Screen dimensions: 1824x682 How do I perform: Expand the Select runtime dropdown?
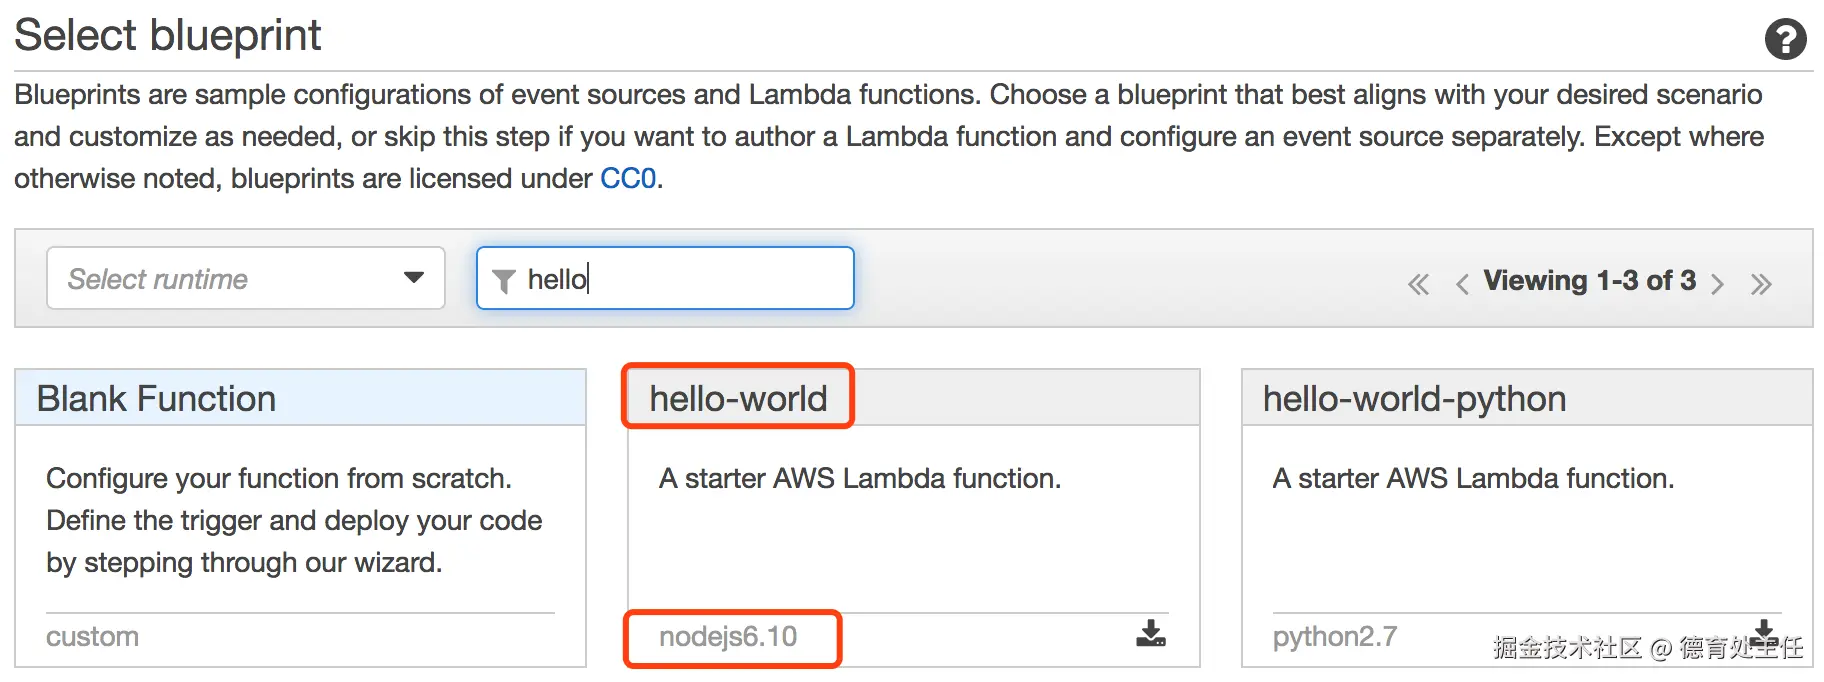[246, 278]
